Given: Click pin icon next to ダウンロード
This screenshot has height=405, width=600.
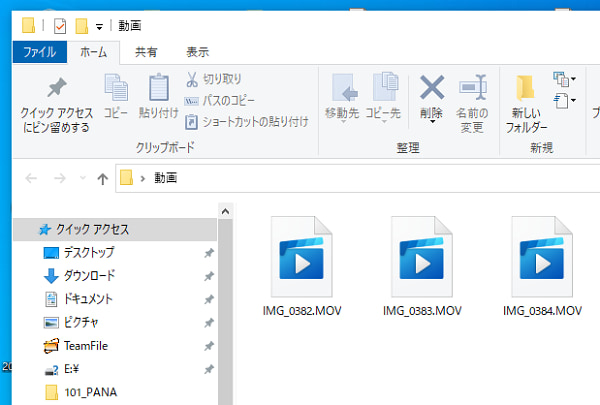Looking at the screenshot, I should (x=209, y=276).
